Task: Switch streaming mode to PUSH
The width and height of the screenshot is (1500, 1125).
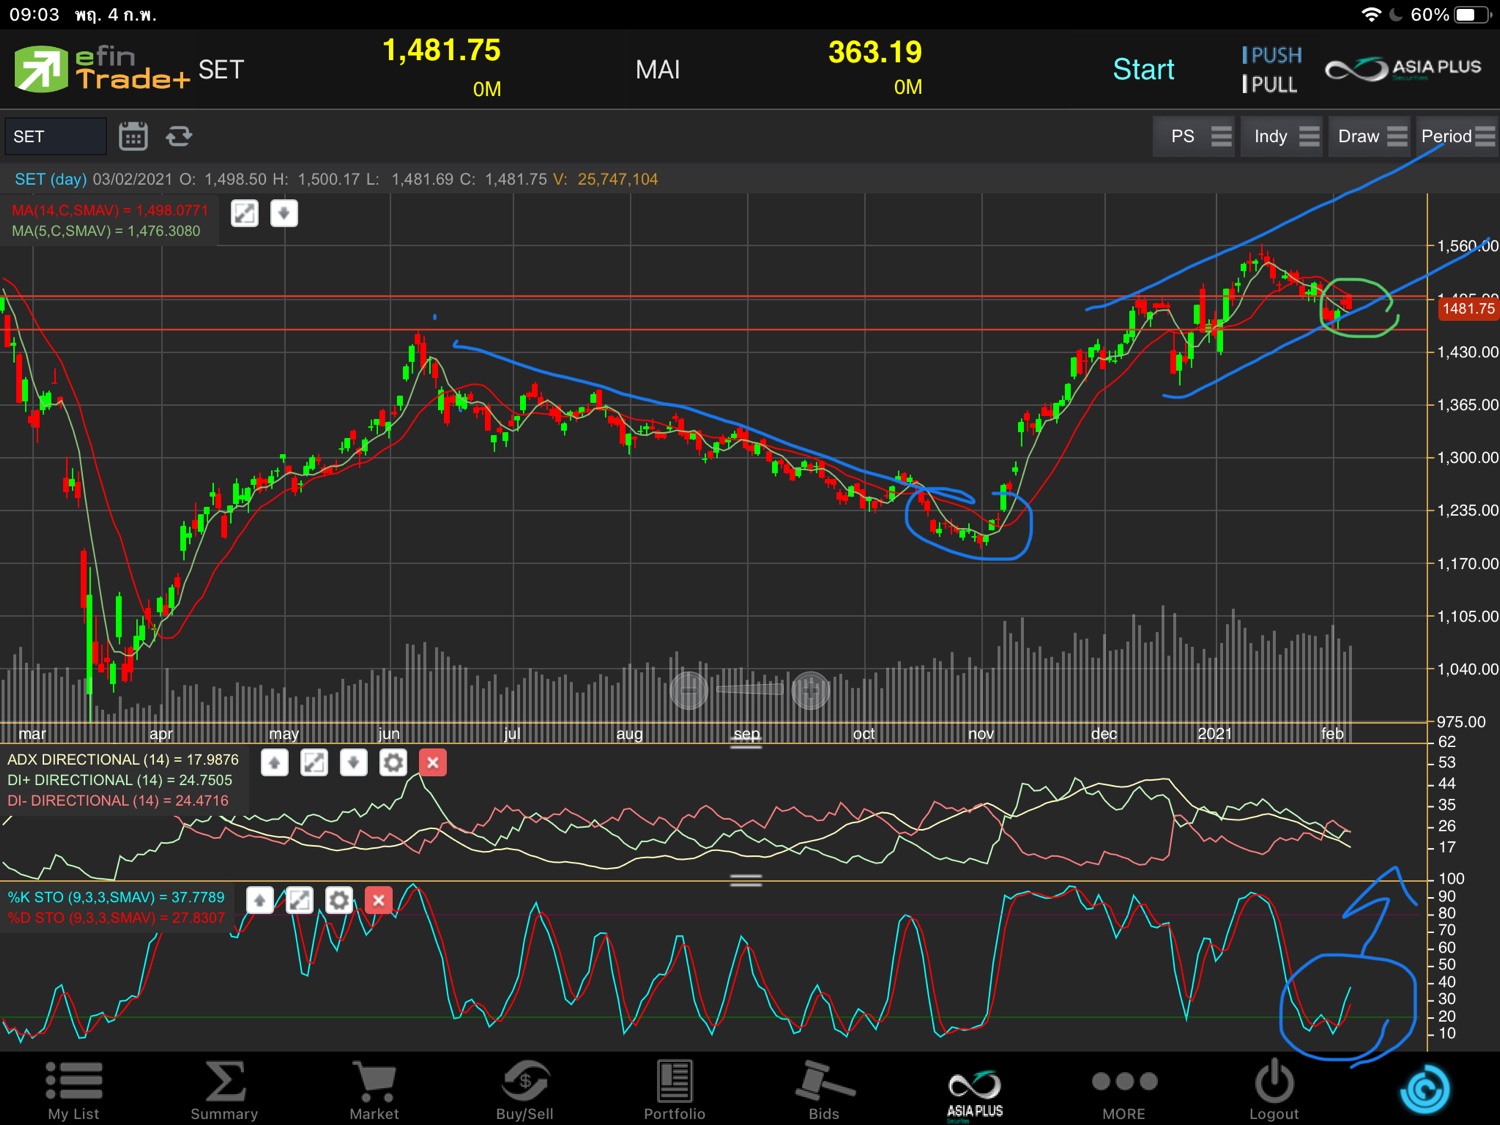Action: (x=1272, y=55)
